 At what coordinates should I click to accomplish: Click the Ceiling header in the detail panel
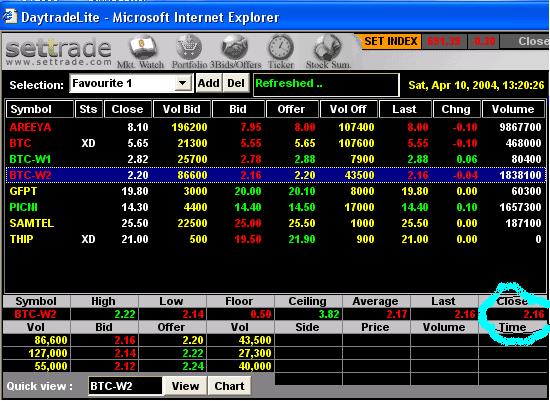tap(308, 301)
